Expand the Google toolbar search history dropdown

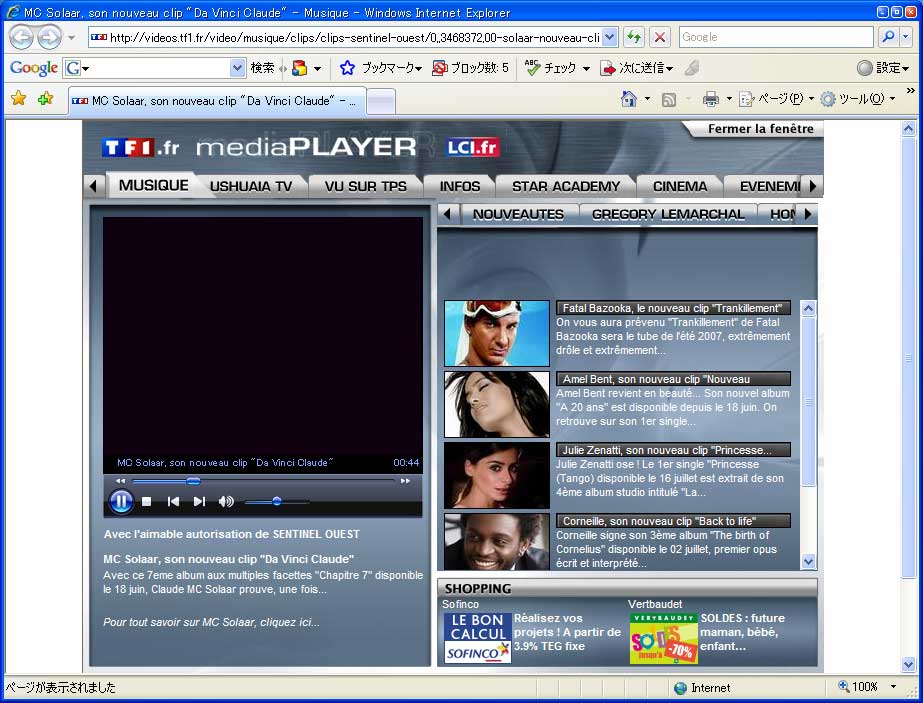click(237, 68)
